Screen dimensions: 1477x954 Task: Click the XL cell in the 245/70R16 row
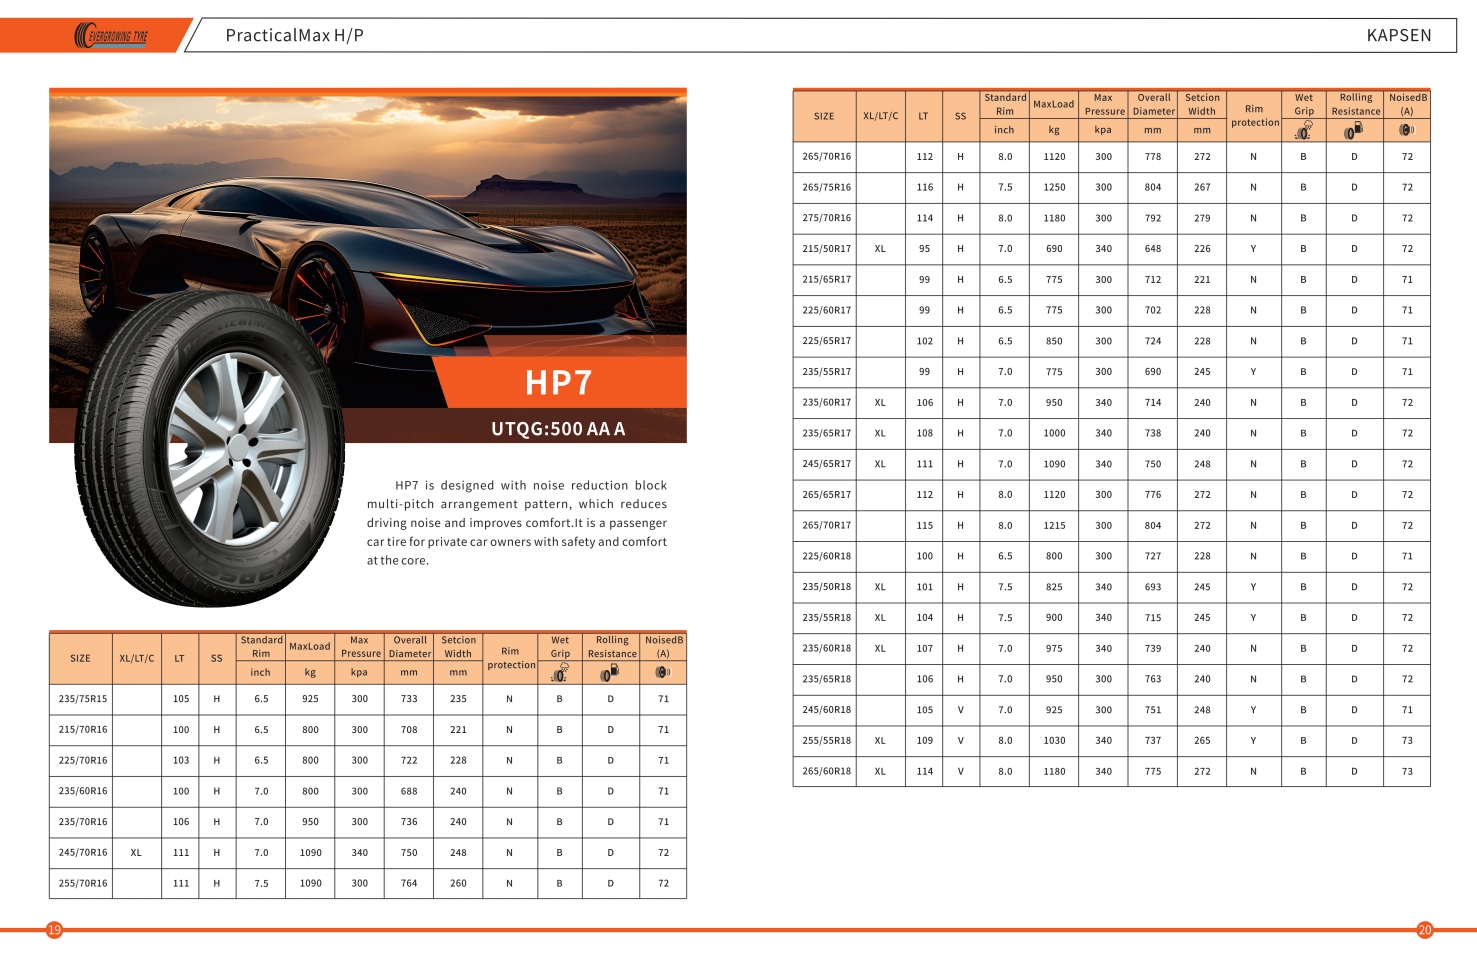[136, 853]
